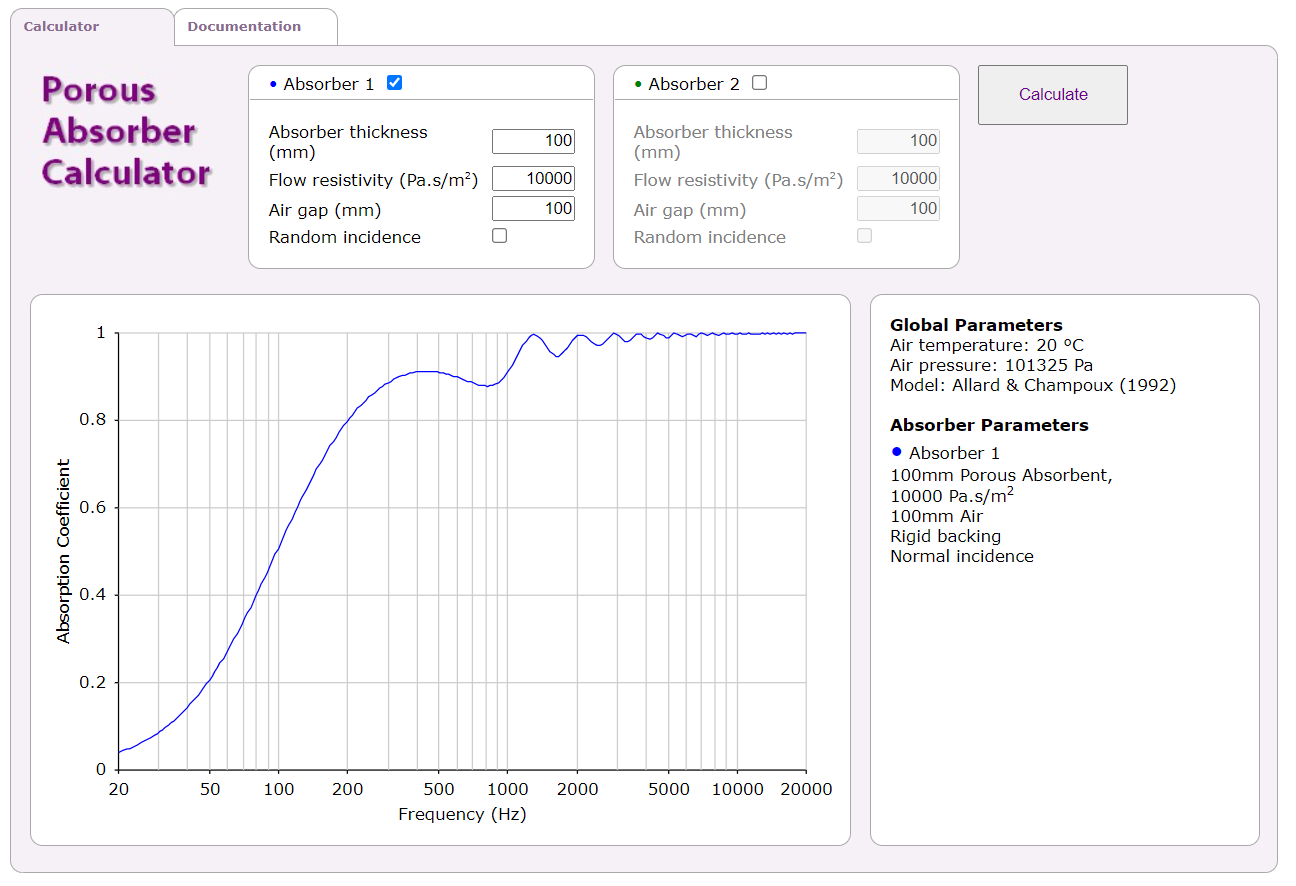Click the 'Model: Allard & Champoux (1992)' text
Screen dimensions: 1296x886
1033,385
